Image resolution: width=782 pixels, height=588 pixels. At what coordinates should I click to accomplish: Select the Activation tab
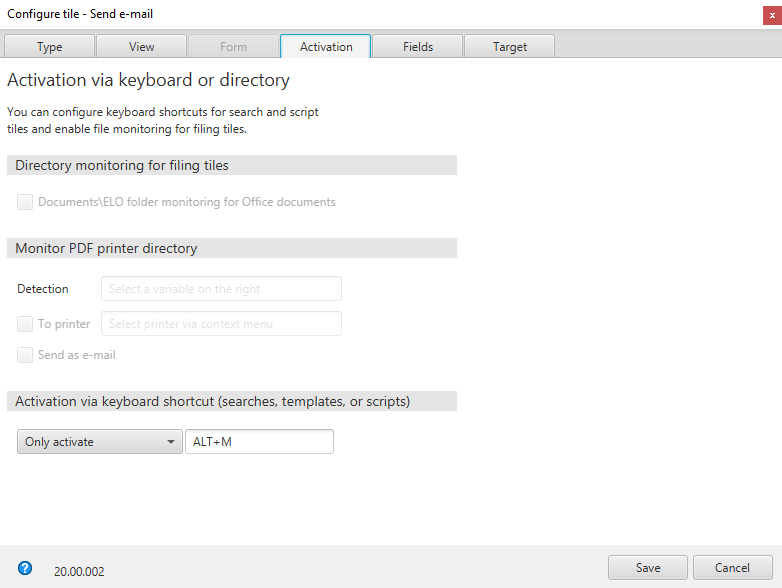pyautogui.click(x=326, y=47)
